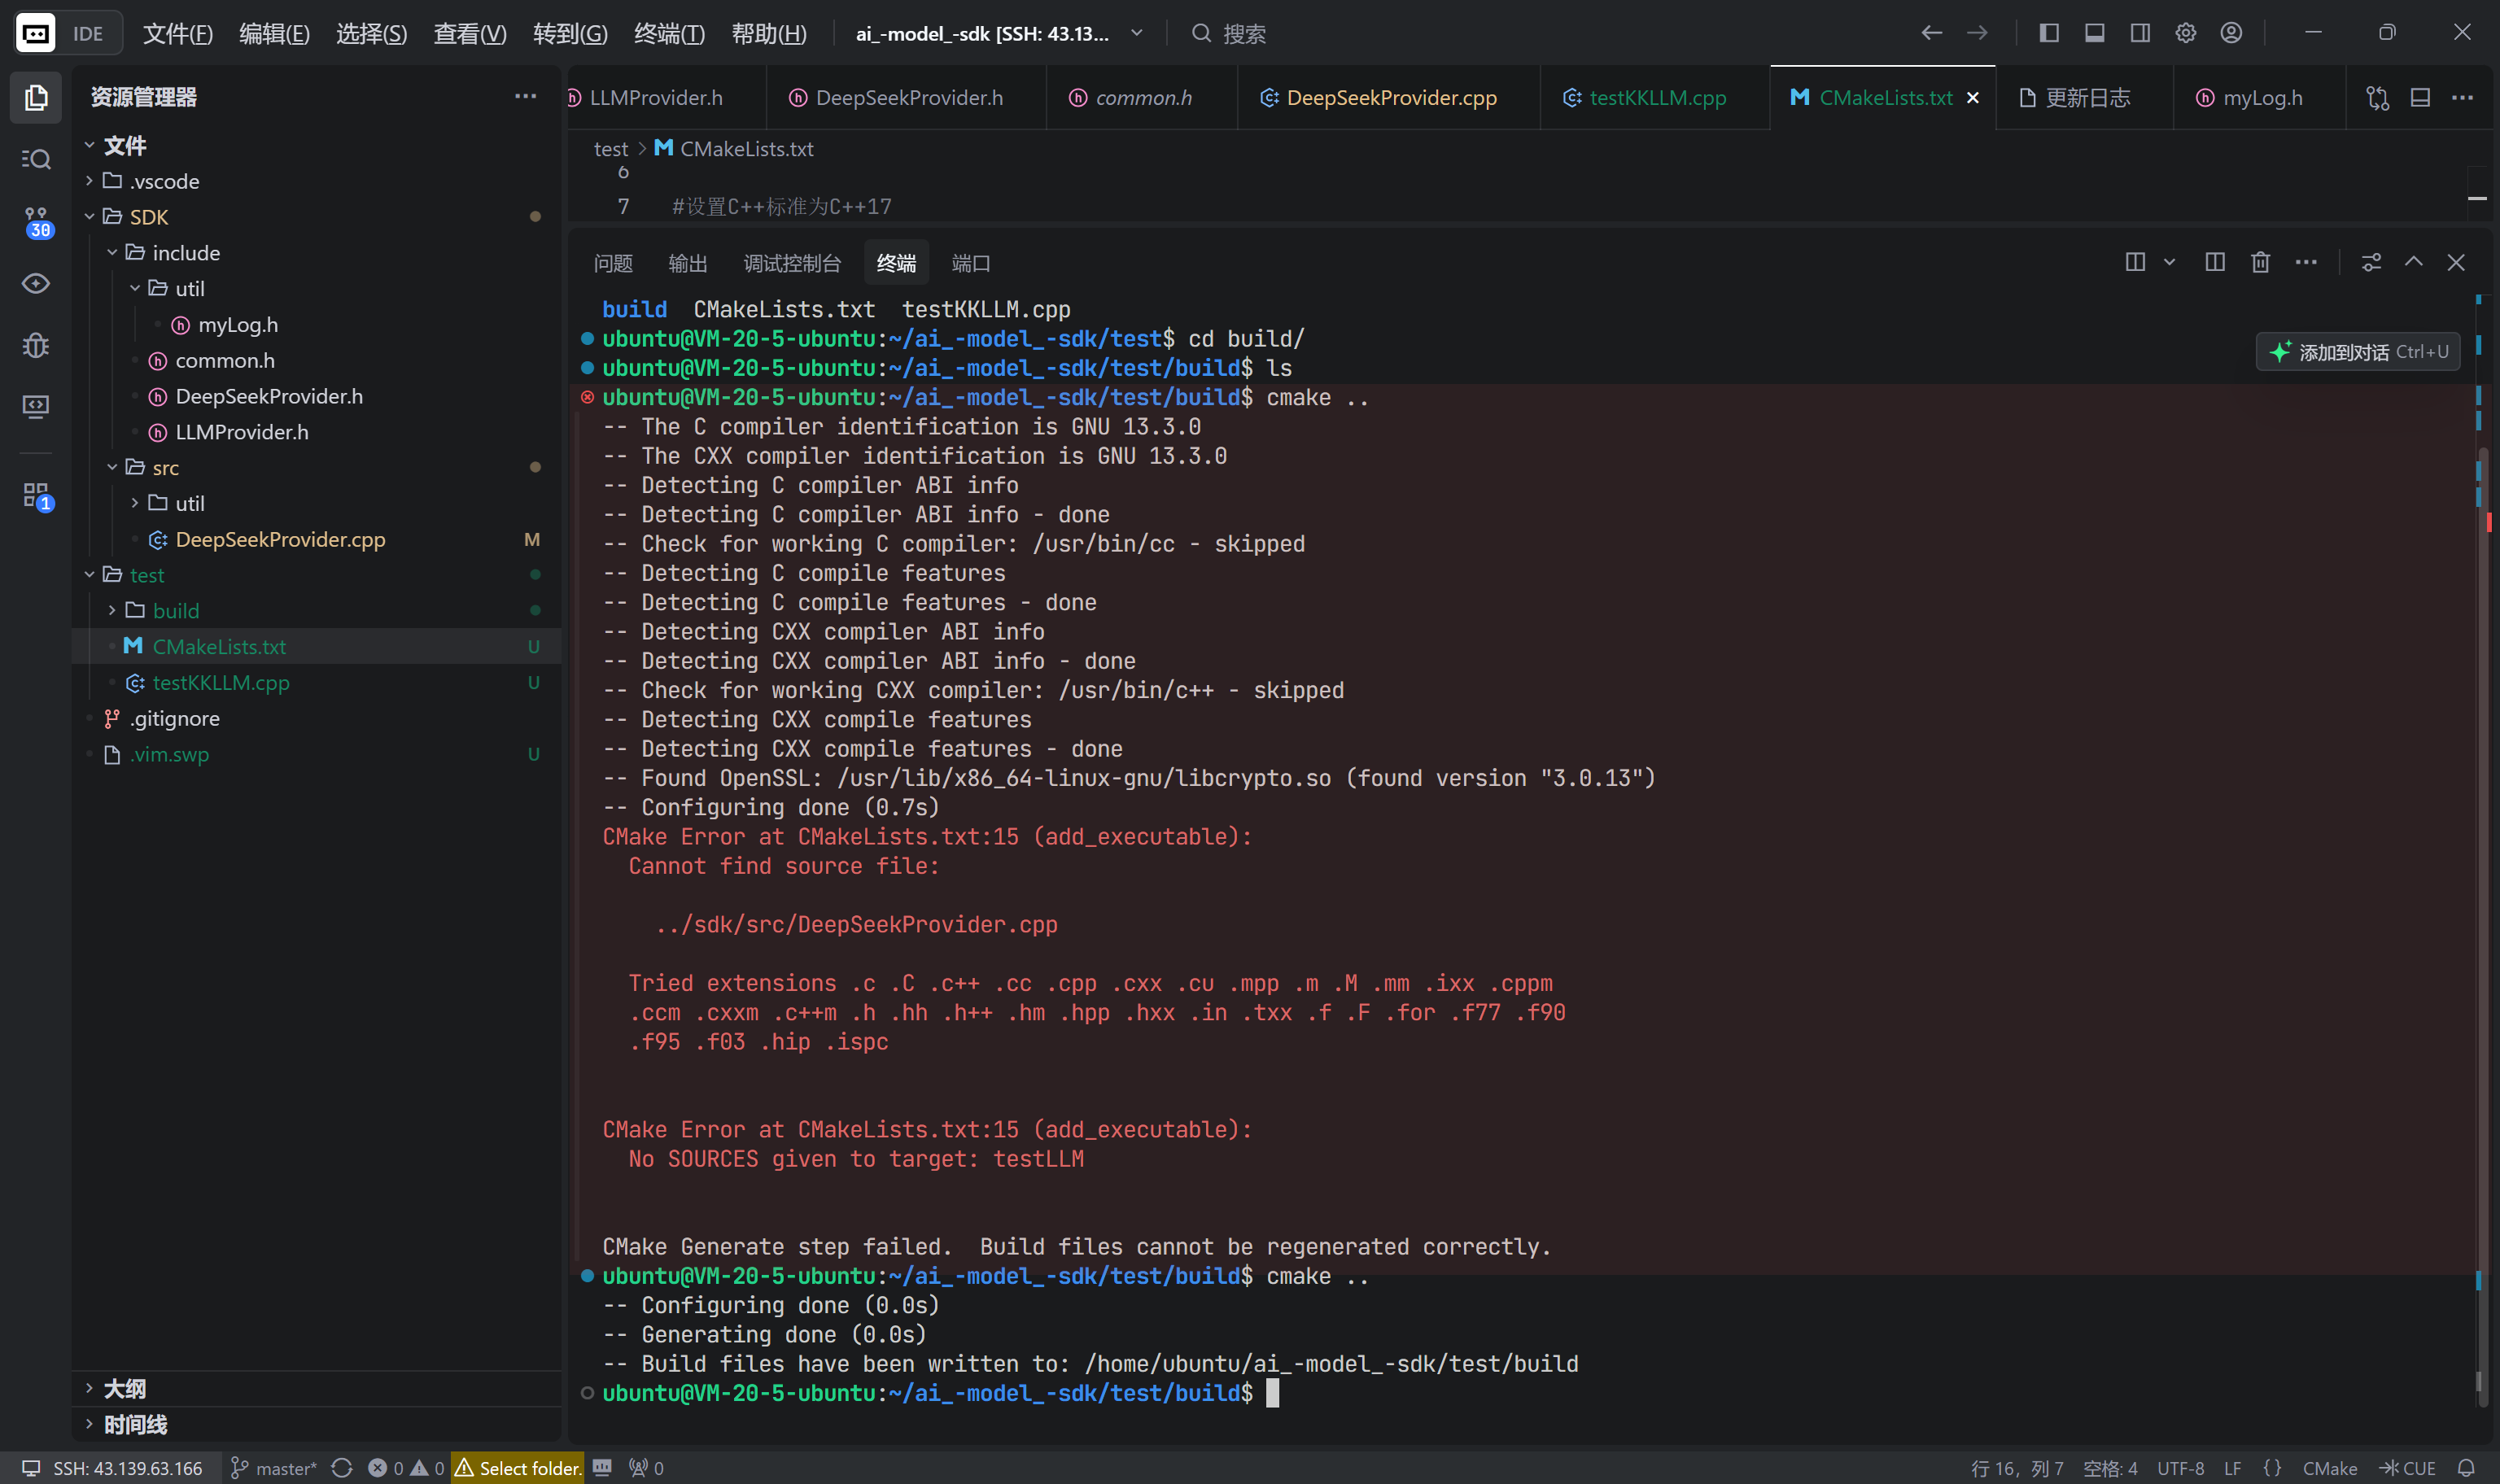The height and width of the screenshot is (1484, 2500).
Task: Expand the 大纲 outline section
Action: pos(124,1388)
